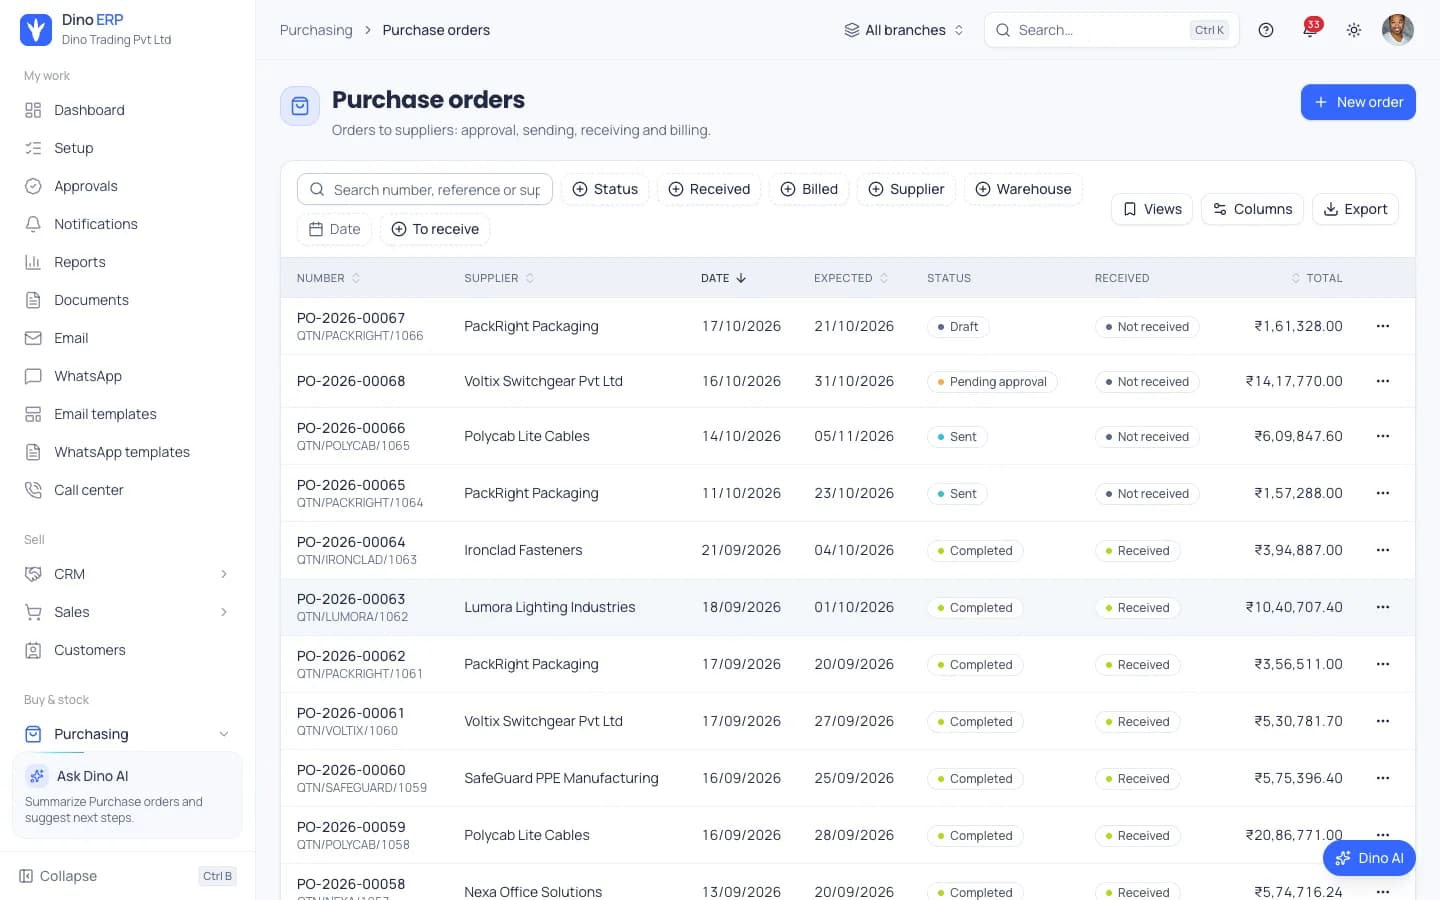
Task: Open the Views button
Action: (1152, 209)
